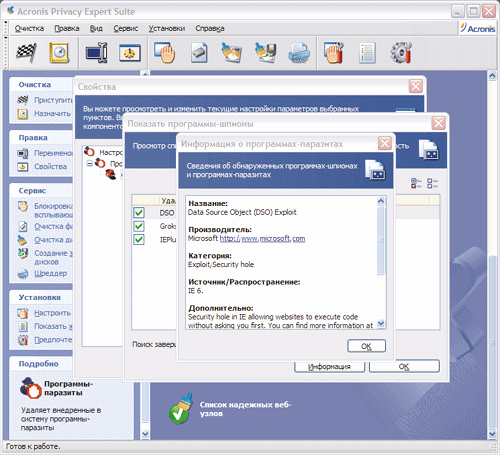Screen dimensions: 500x455
Task: Click the brush folder cleanup toolbar icon
Action: [x=232, y=53]
